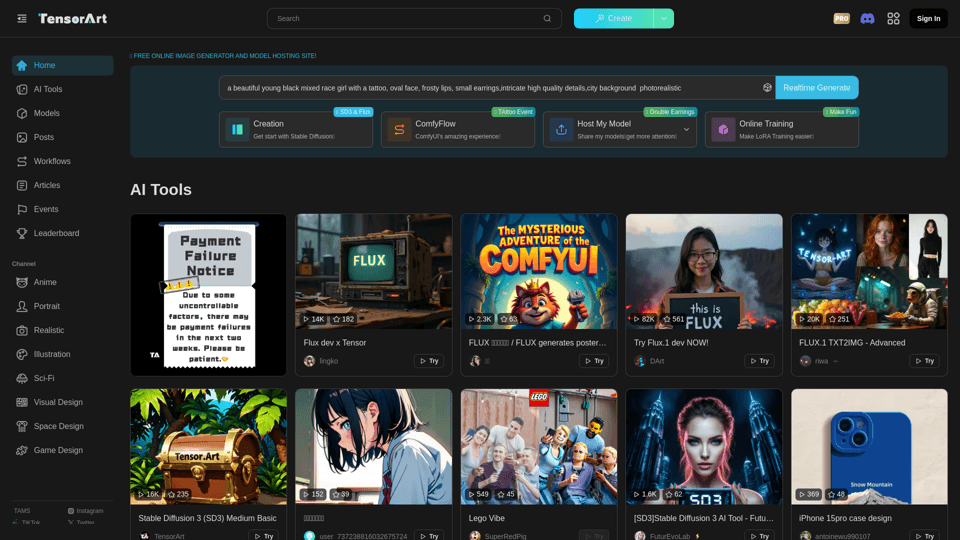This screenshot has width=960, height=540.
Task: Click the Models cube icon
Action: coord(22,113)
